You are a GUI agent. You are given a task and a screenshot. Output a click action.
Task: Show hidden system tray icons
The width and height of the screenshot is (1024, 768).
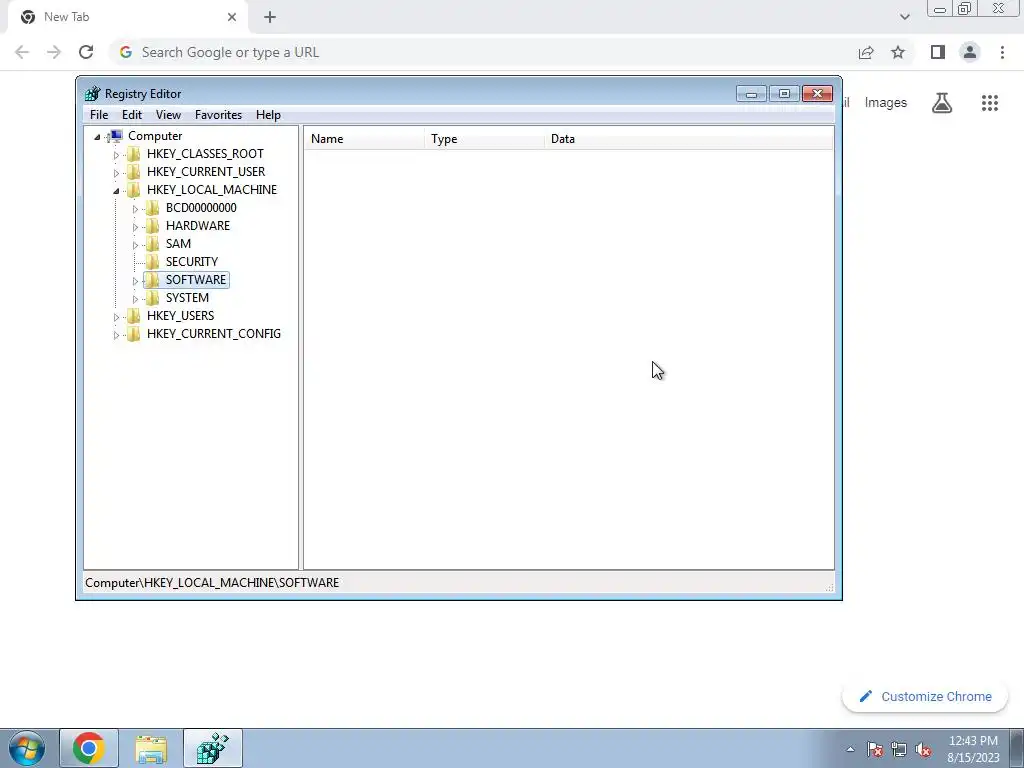[x=850, y=749]
